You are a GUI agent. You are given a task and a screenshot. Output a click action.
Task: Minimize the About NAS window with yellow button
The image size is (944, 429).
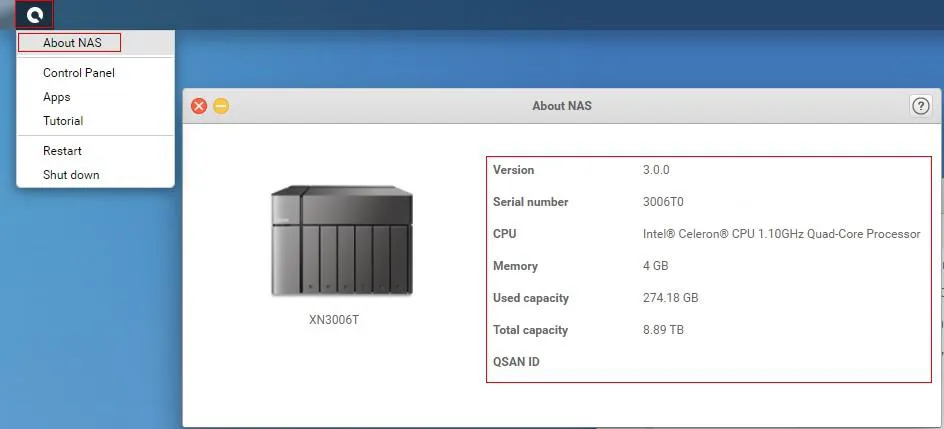[x=221, y=106]
